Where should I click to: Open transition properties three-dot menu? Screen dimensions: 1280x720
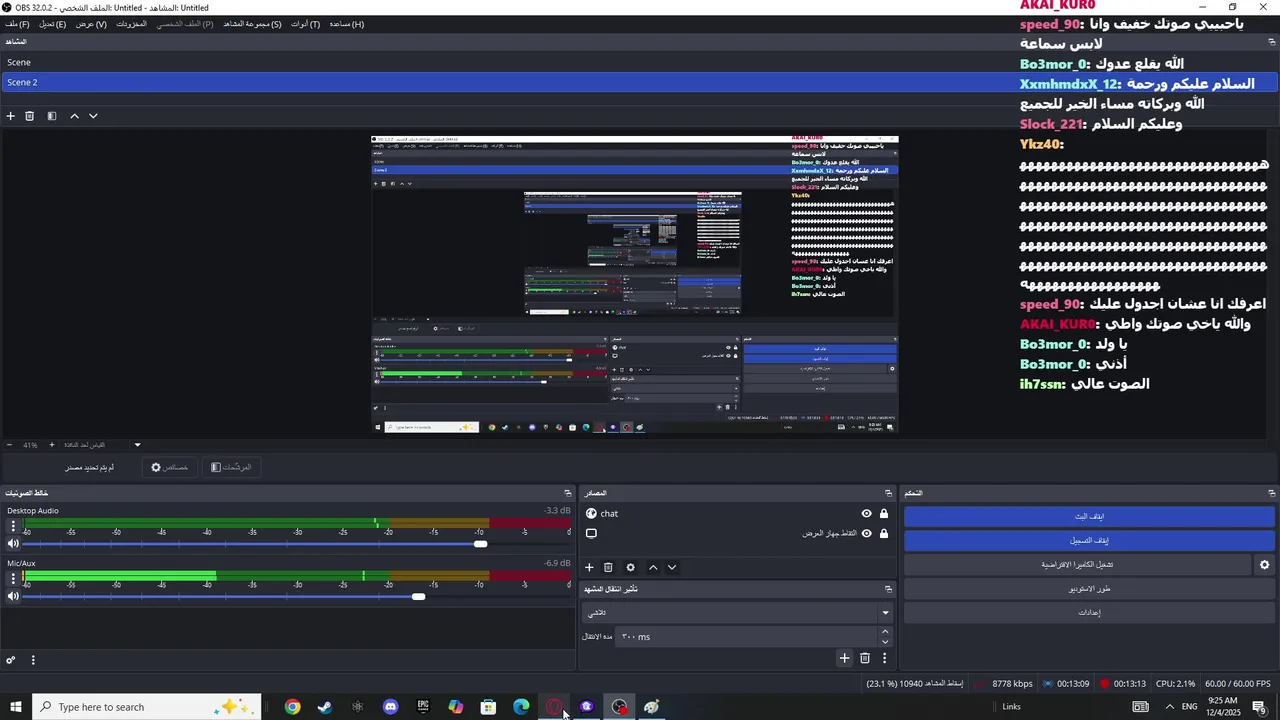pos(884,658)
